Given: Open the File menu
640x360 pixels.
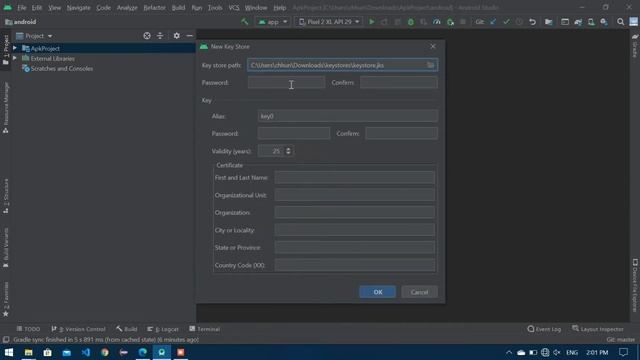Looking at the screenshot, I should 22,7.
